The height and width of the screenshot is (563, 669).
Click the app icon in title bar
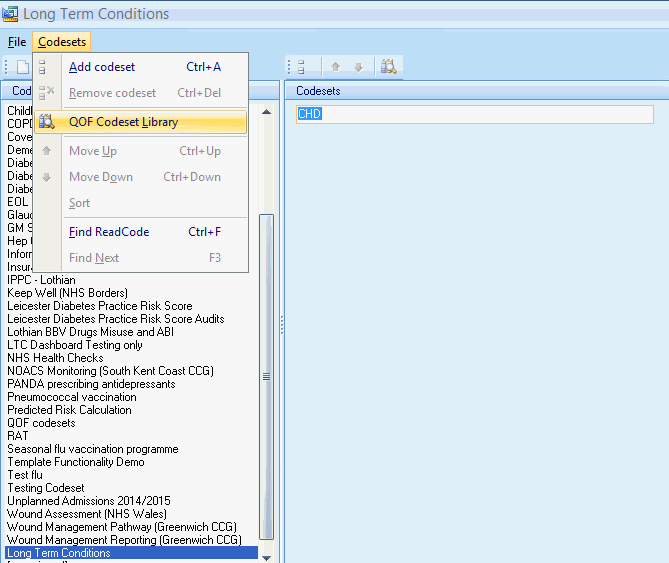(x=10, y=14)
